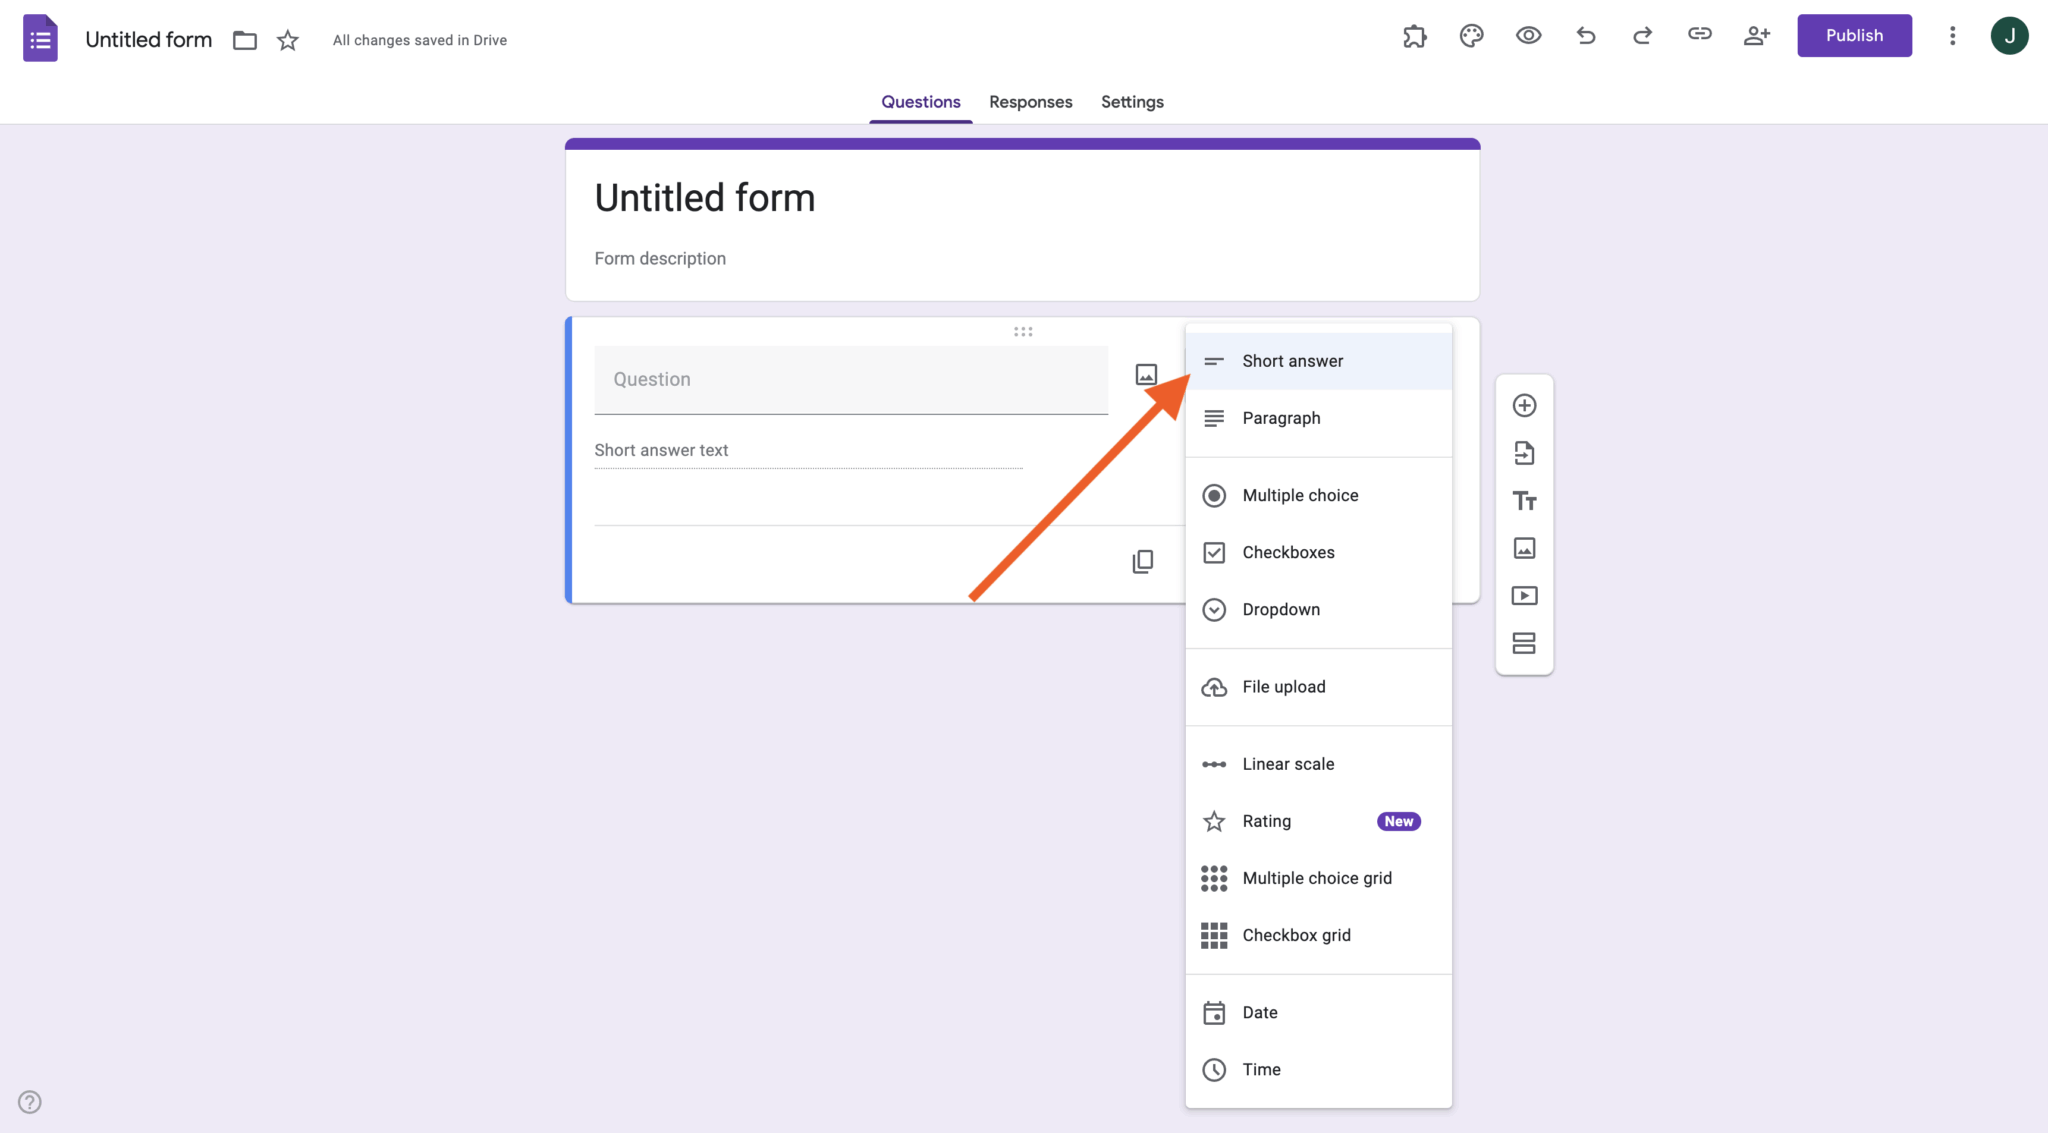Click the undo icon

click(1585, 35)
